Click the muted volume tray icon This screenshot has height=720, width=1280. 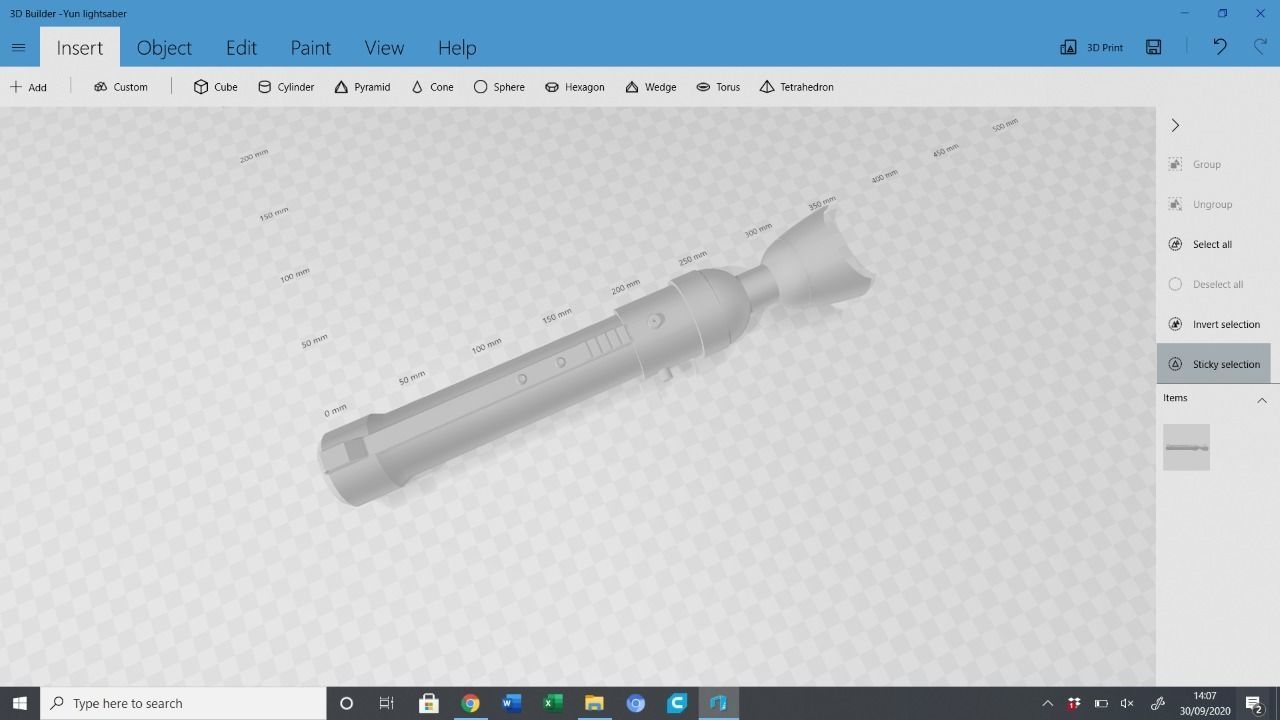click(x=1127, y=703)
